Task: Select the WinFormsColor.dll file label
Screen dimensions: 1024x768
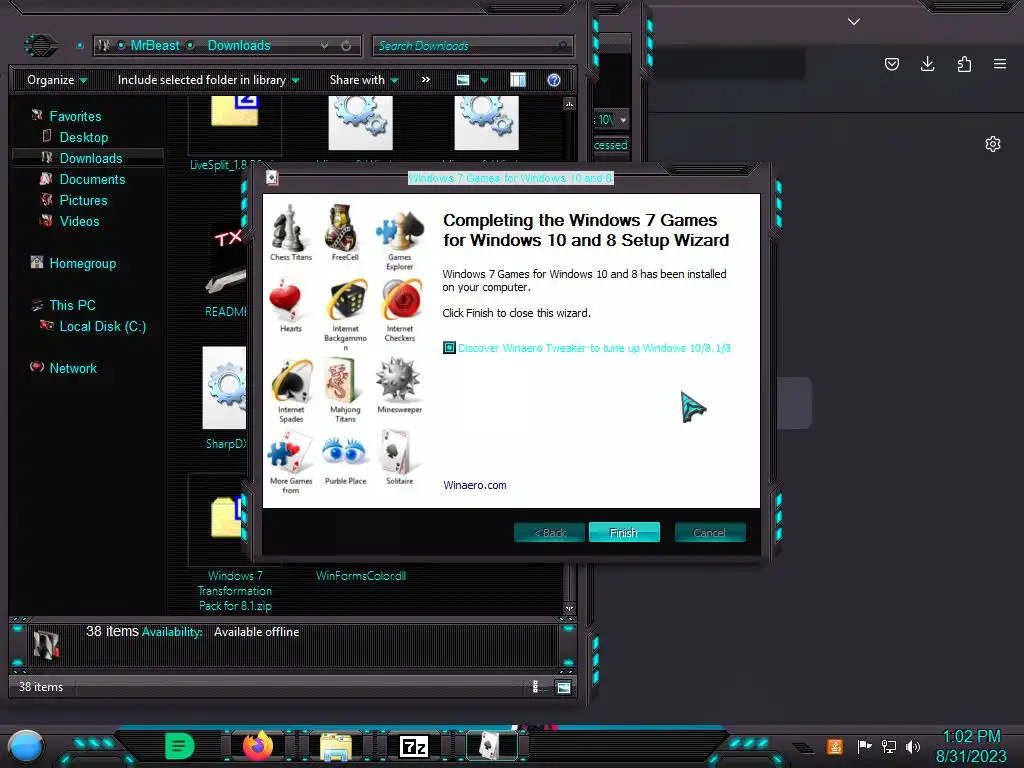Action: click(361, 575)
